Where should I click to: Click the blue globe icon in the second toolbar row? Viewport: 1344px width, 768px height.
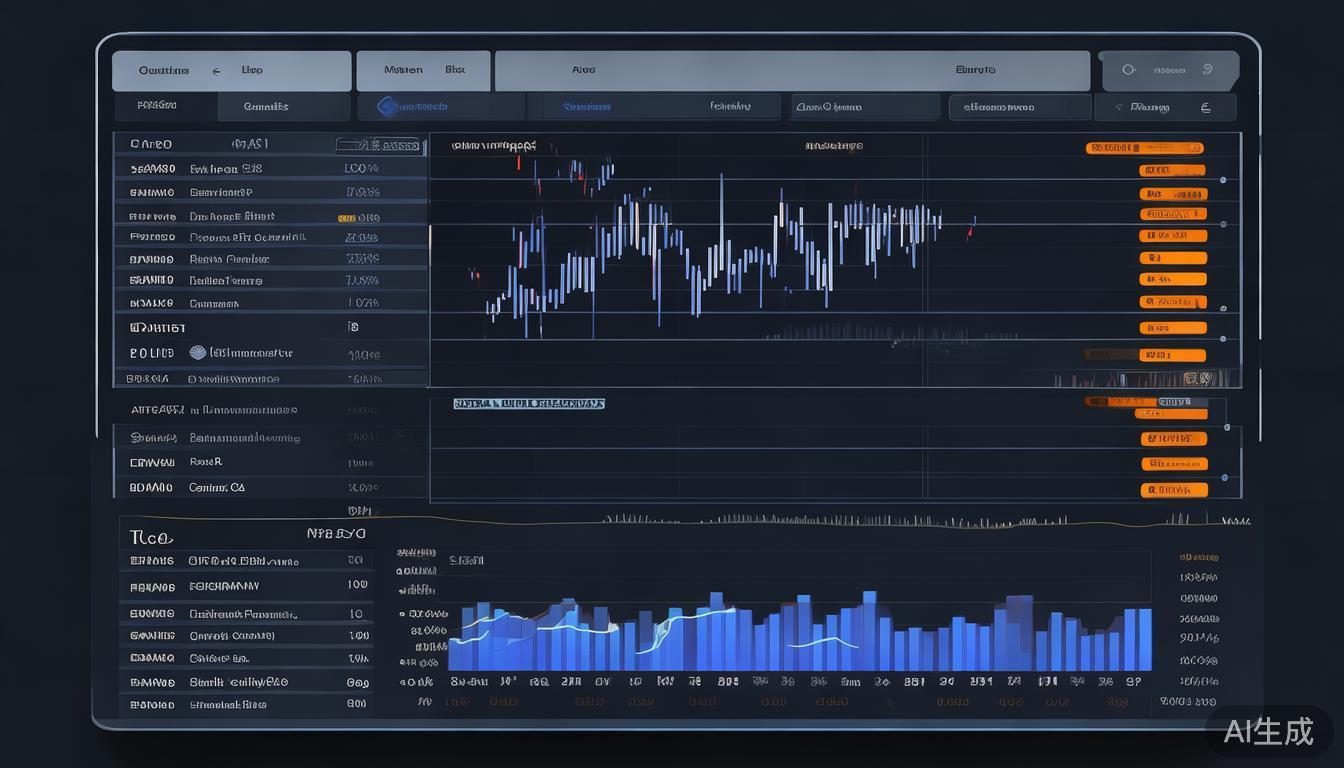pyautogui.click(x=388, y=106)
